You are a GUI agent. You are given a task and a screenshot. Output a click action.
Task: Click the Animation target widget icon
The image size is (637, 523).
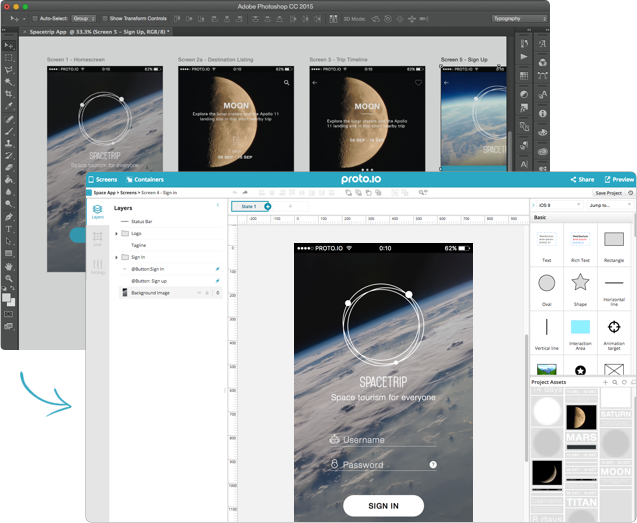[x=614, y=327]
